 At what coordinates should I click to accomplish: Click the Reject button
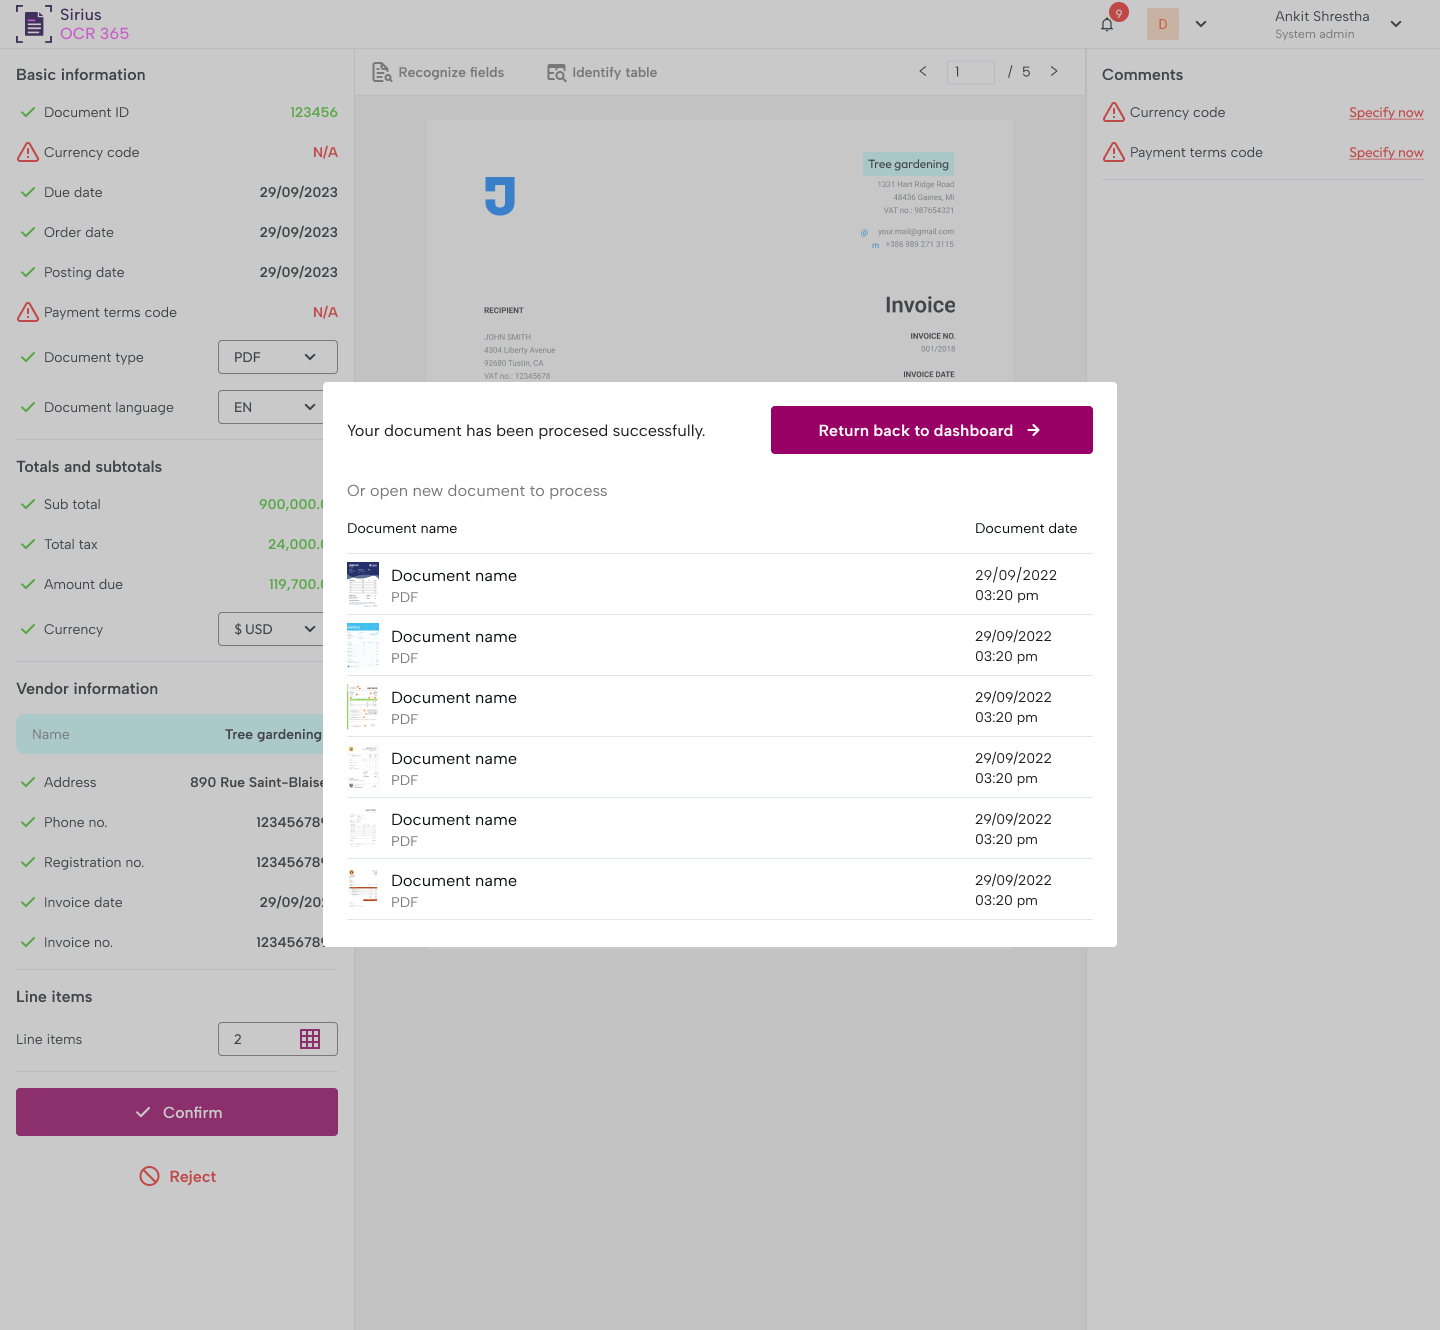point(177,1176)
